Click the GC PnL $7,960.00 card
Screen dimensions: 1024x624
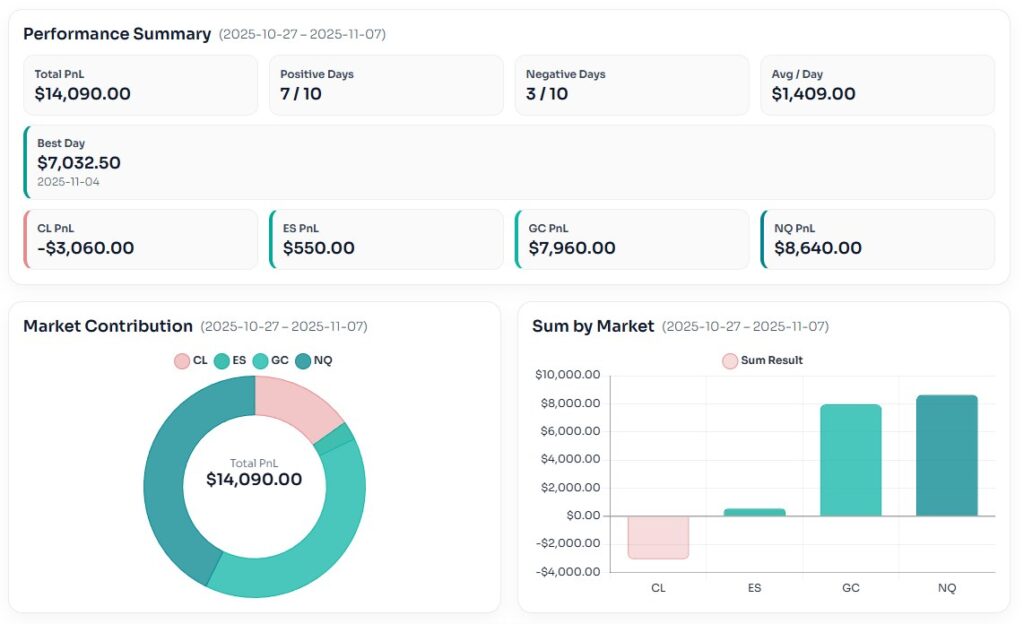click(x=631, y=239)
